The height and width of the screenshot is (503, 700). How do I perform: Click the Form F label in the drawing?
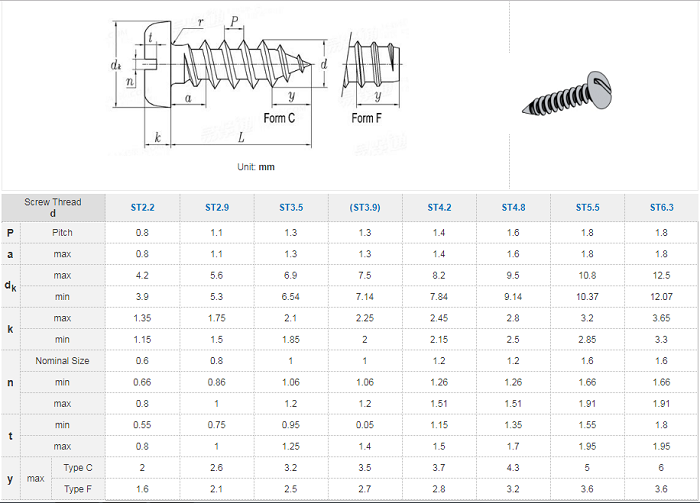[366, 118]
